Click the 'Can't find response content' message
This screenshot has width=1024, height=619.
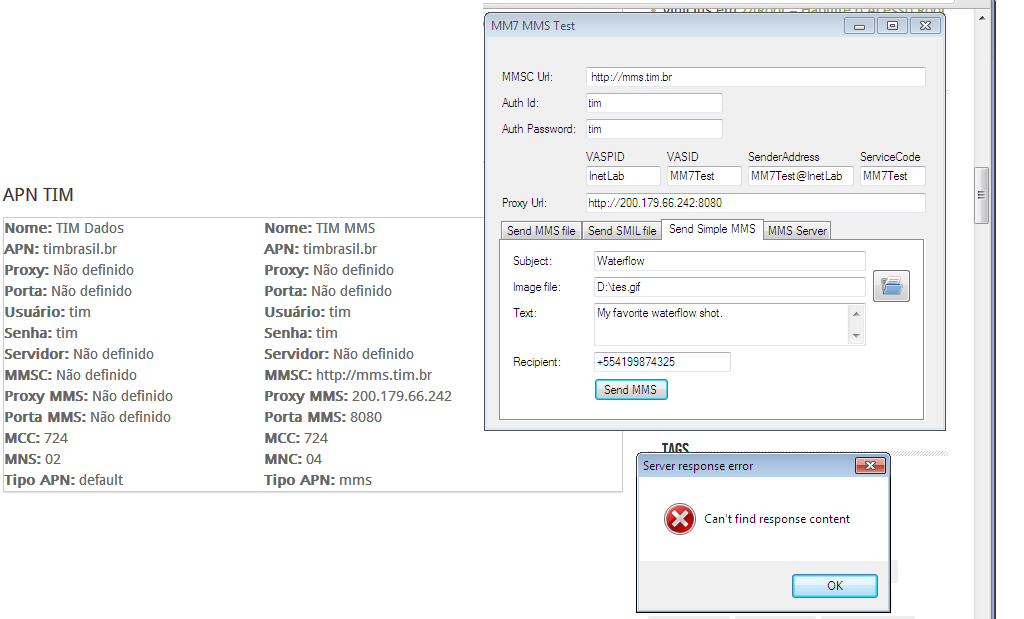777,519
